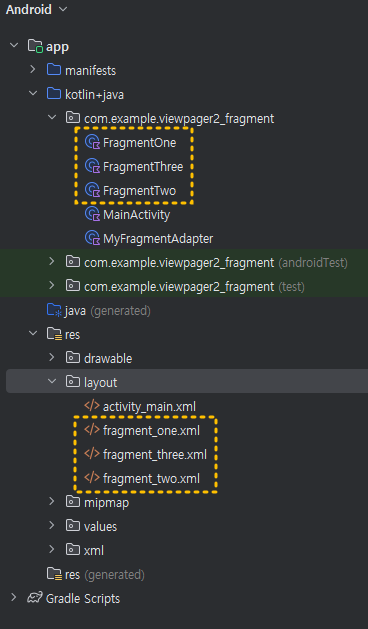Select the FragmentThree class name

[143, 167]
